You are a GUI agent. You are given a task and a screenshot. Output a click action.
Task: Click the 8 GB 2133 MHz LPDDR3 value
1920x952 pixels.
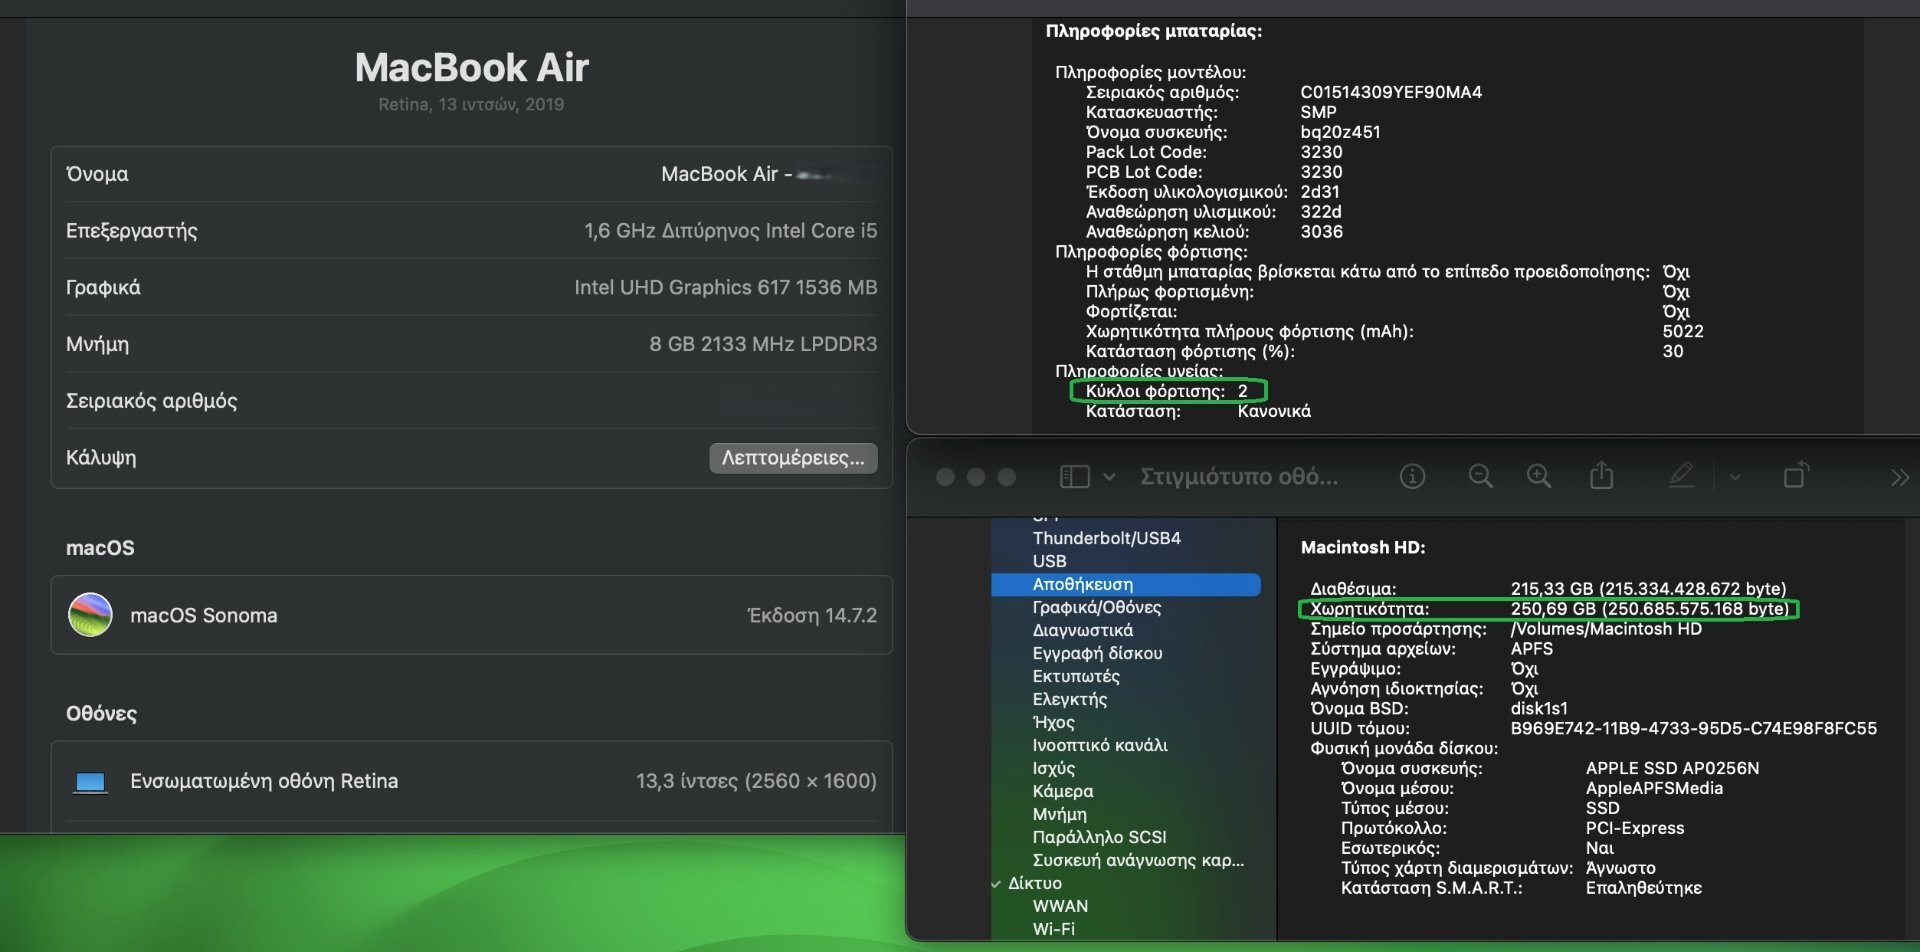(763, 344)
